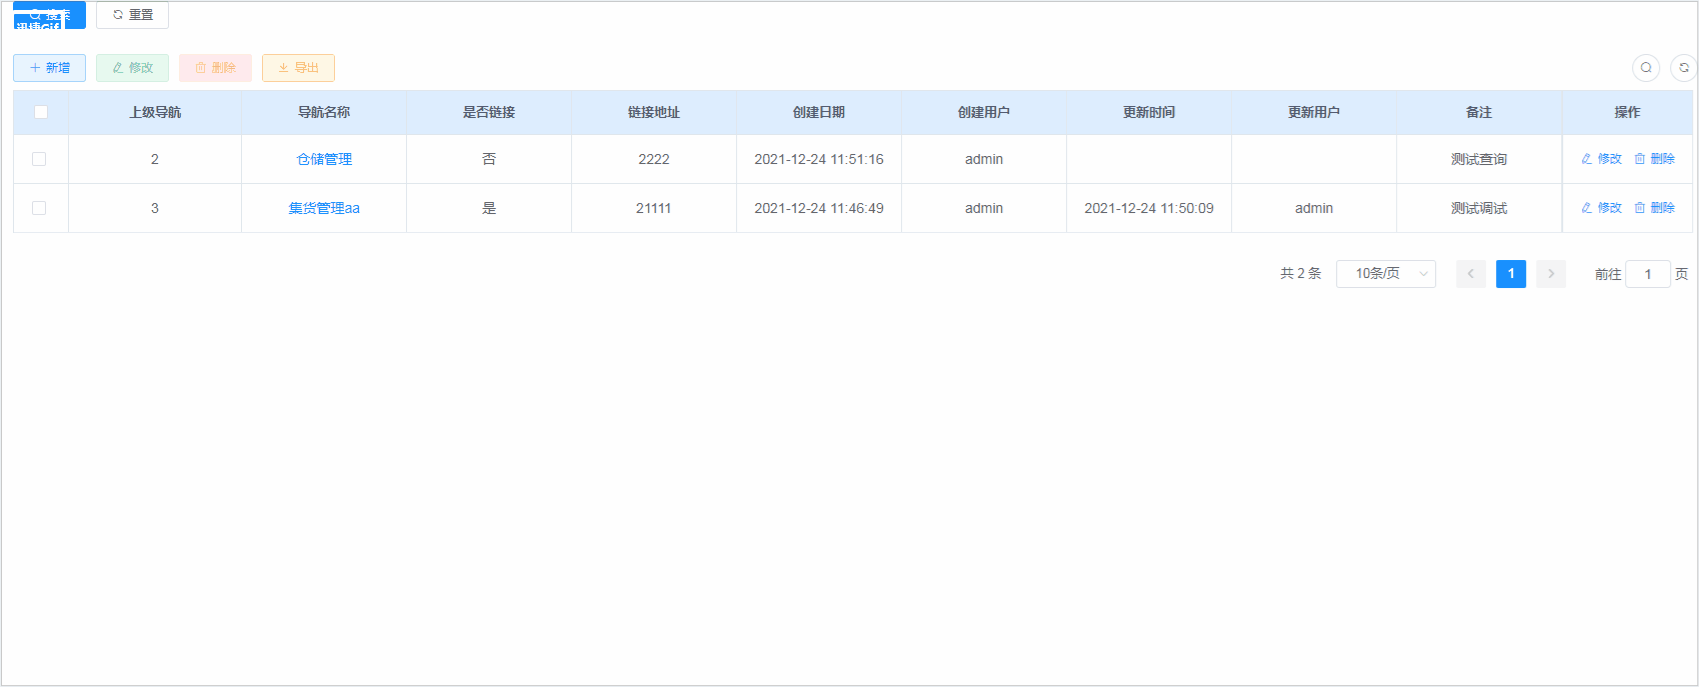
Task: Click the remark cell 测试调试
Action: [1479, 208]
